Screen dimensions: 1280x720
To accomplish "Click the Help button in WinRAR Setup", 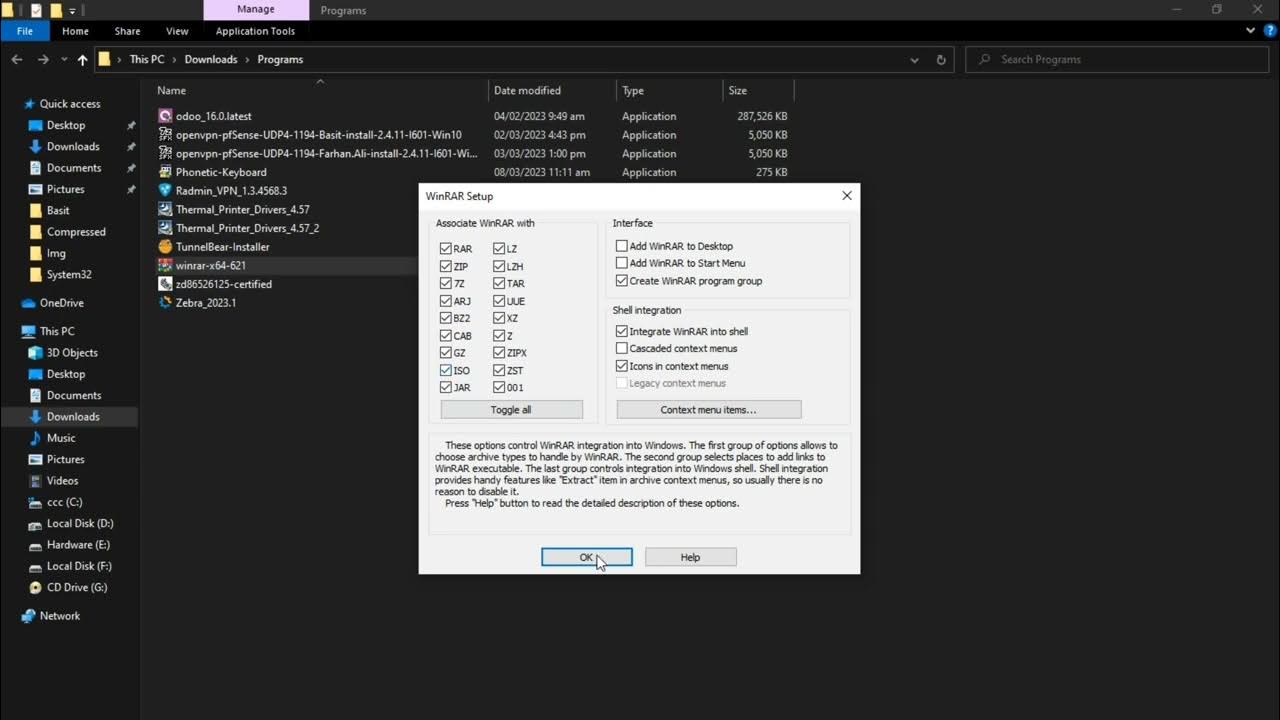I will point(691,557).
